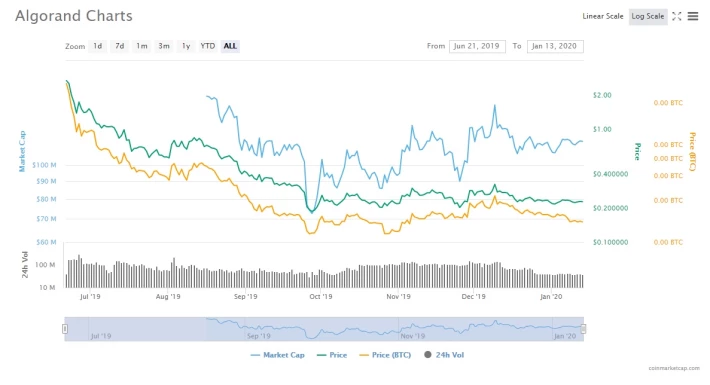Set zoom to 1d
Image resolution: width=710 pixels, height=385 pixels.
tap(97, 46)
